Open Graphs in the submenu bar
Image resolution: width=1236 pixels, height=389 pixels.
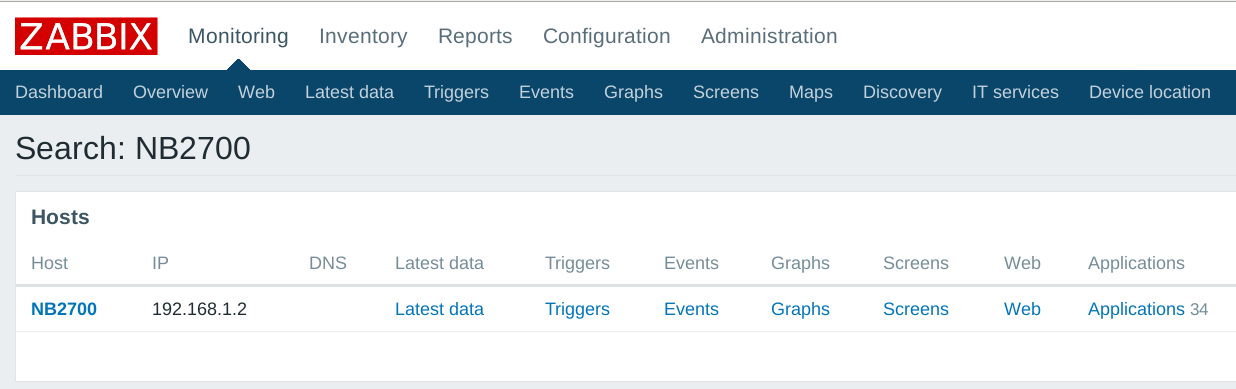pos(633,92)
